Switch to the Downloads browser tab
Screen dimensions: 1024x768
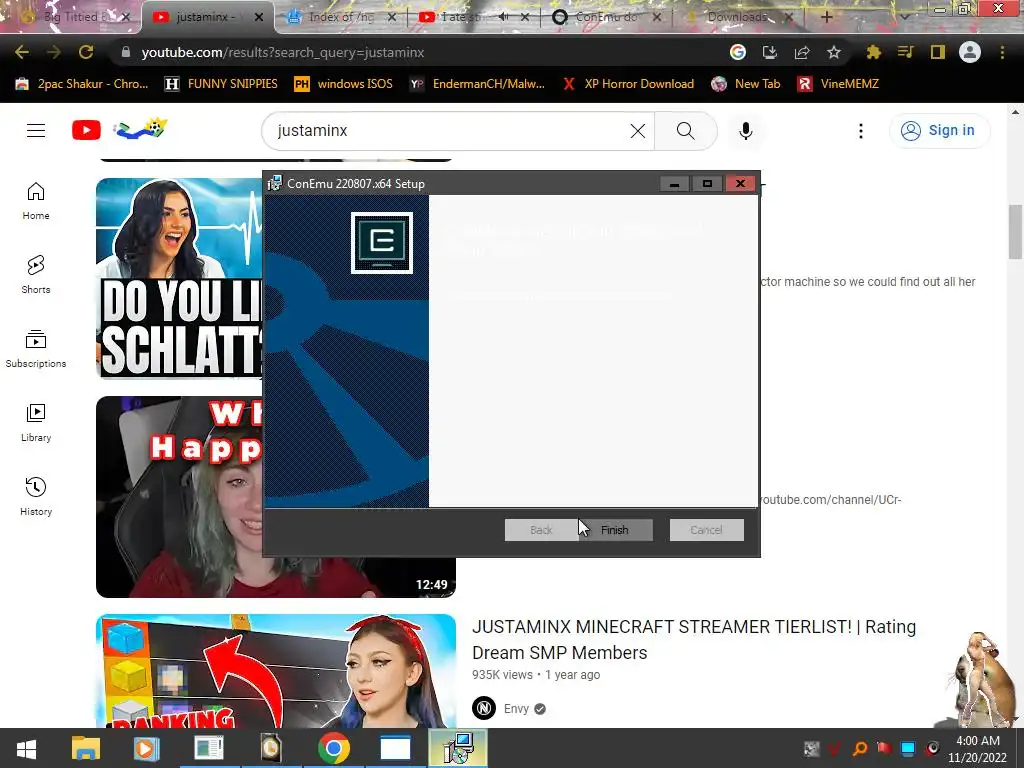(738, 17)
